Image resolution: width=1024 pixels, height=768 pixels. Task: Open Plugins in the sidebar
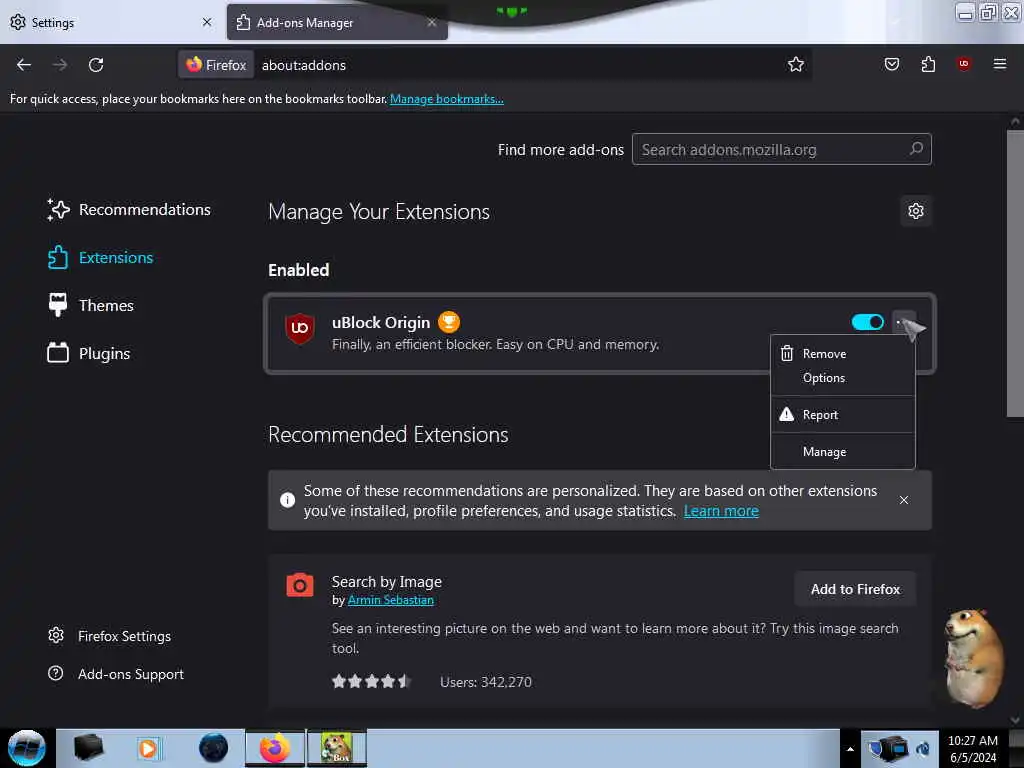point(89,353)
